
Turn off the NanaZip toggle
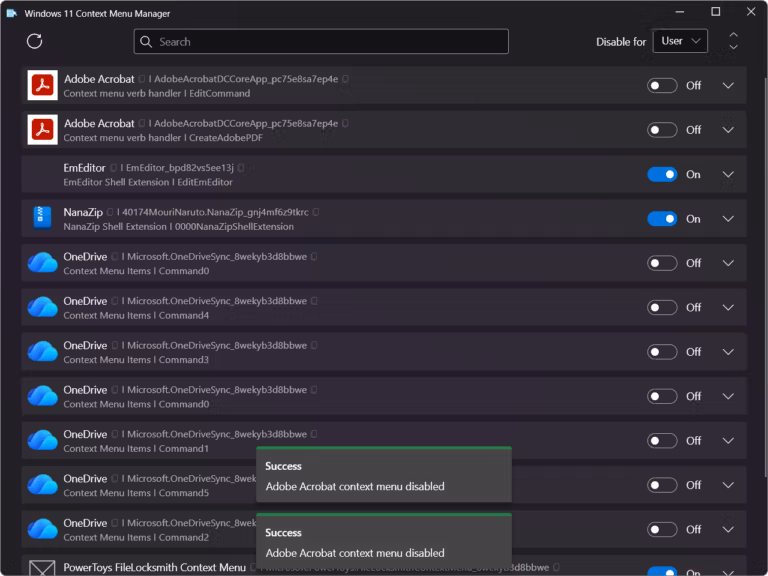point(662,218)
